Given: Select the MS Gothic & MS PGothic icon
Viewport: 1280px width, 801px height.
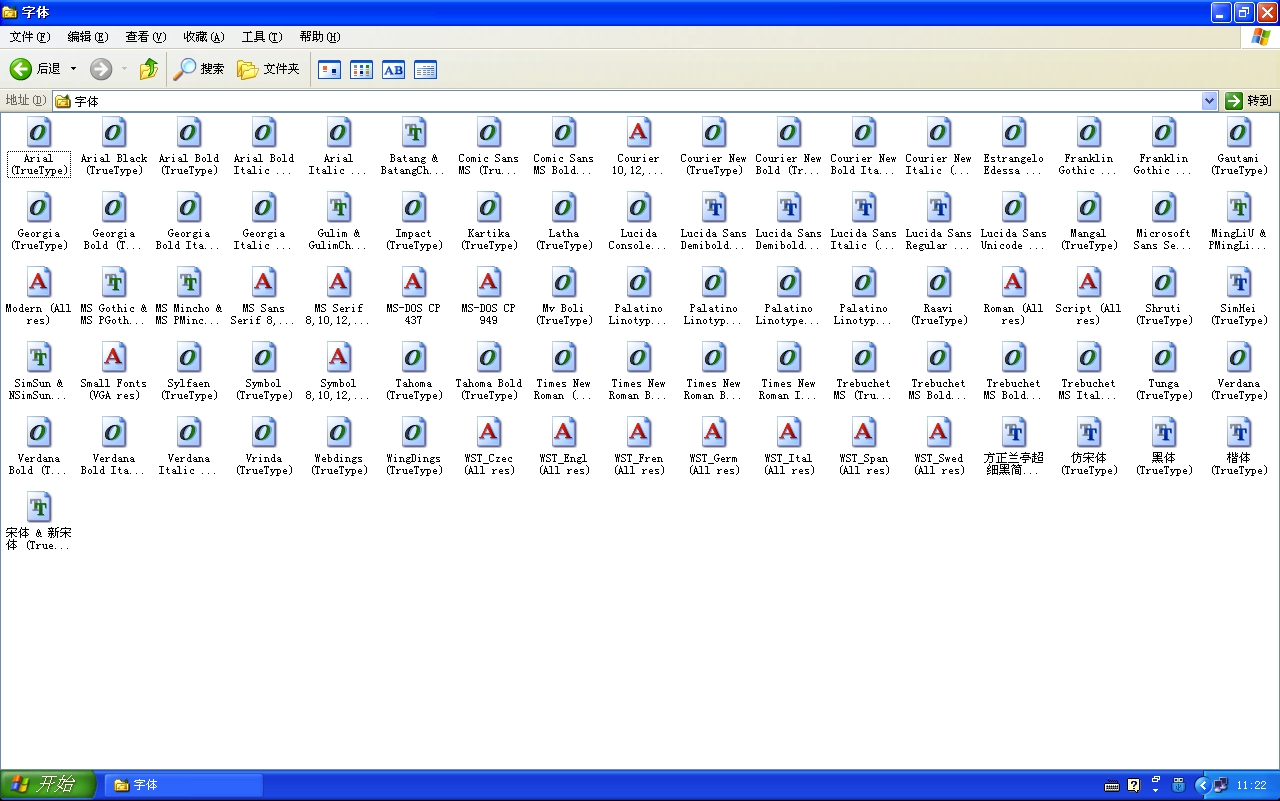Looking at the screenshot, I should tap(114, 282).
